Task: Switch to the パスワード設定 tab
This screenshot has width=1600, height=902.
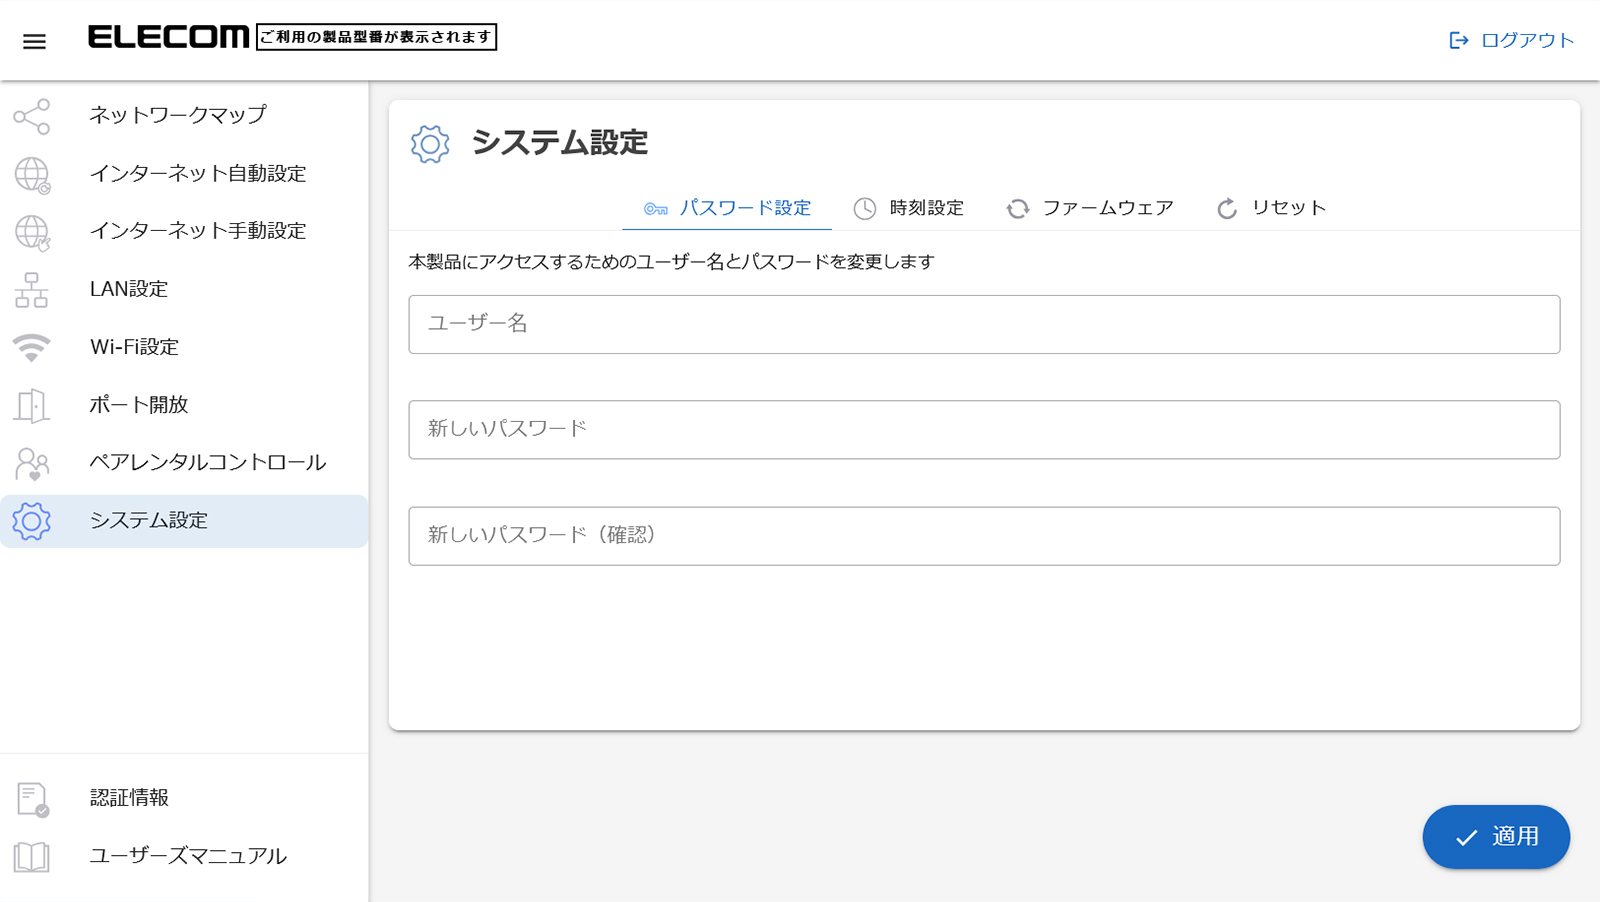Action: click(727, 208)
